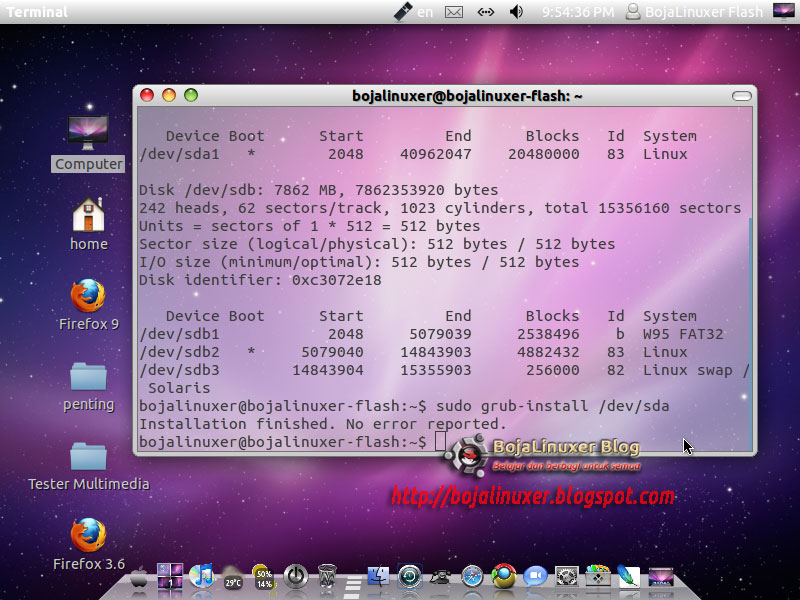Open the trash bin in dock
800x600 pixels.
tap(327, 577)
